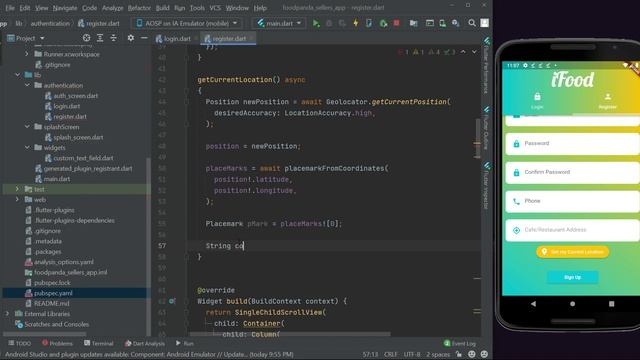The image size is (640, 360).
Task: Expand the web folder
Action: point(18,200)
